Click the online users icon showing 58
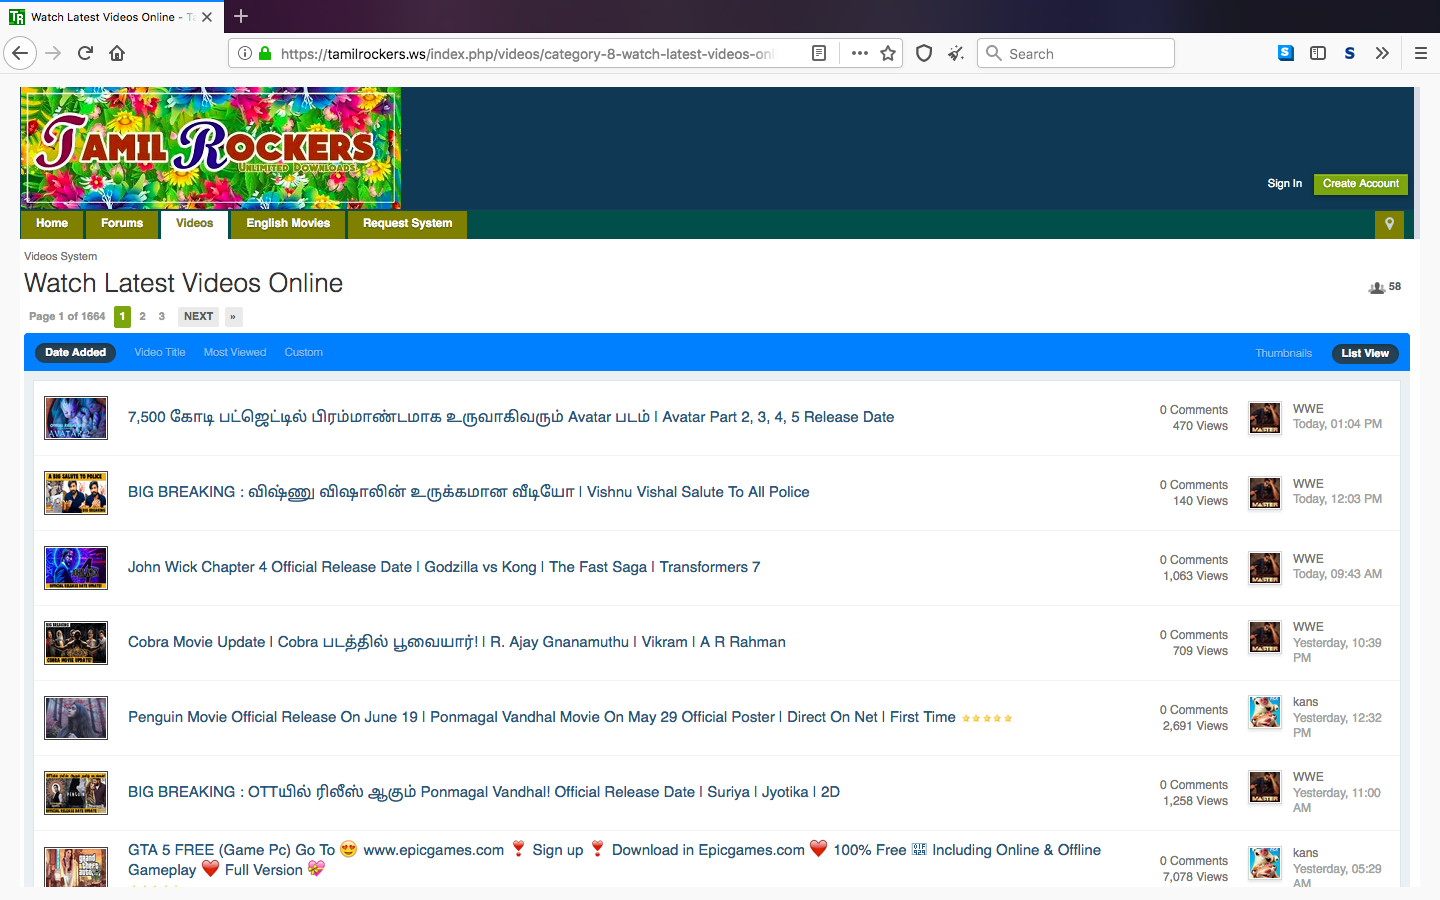1440x900 pixels. coord(1377,287)
